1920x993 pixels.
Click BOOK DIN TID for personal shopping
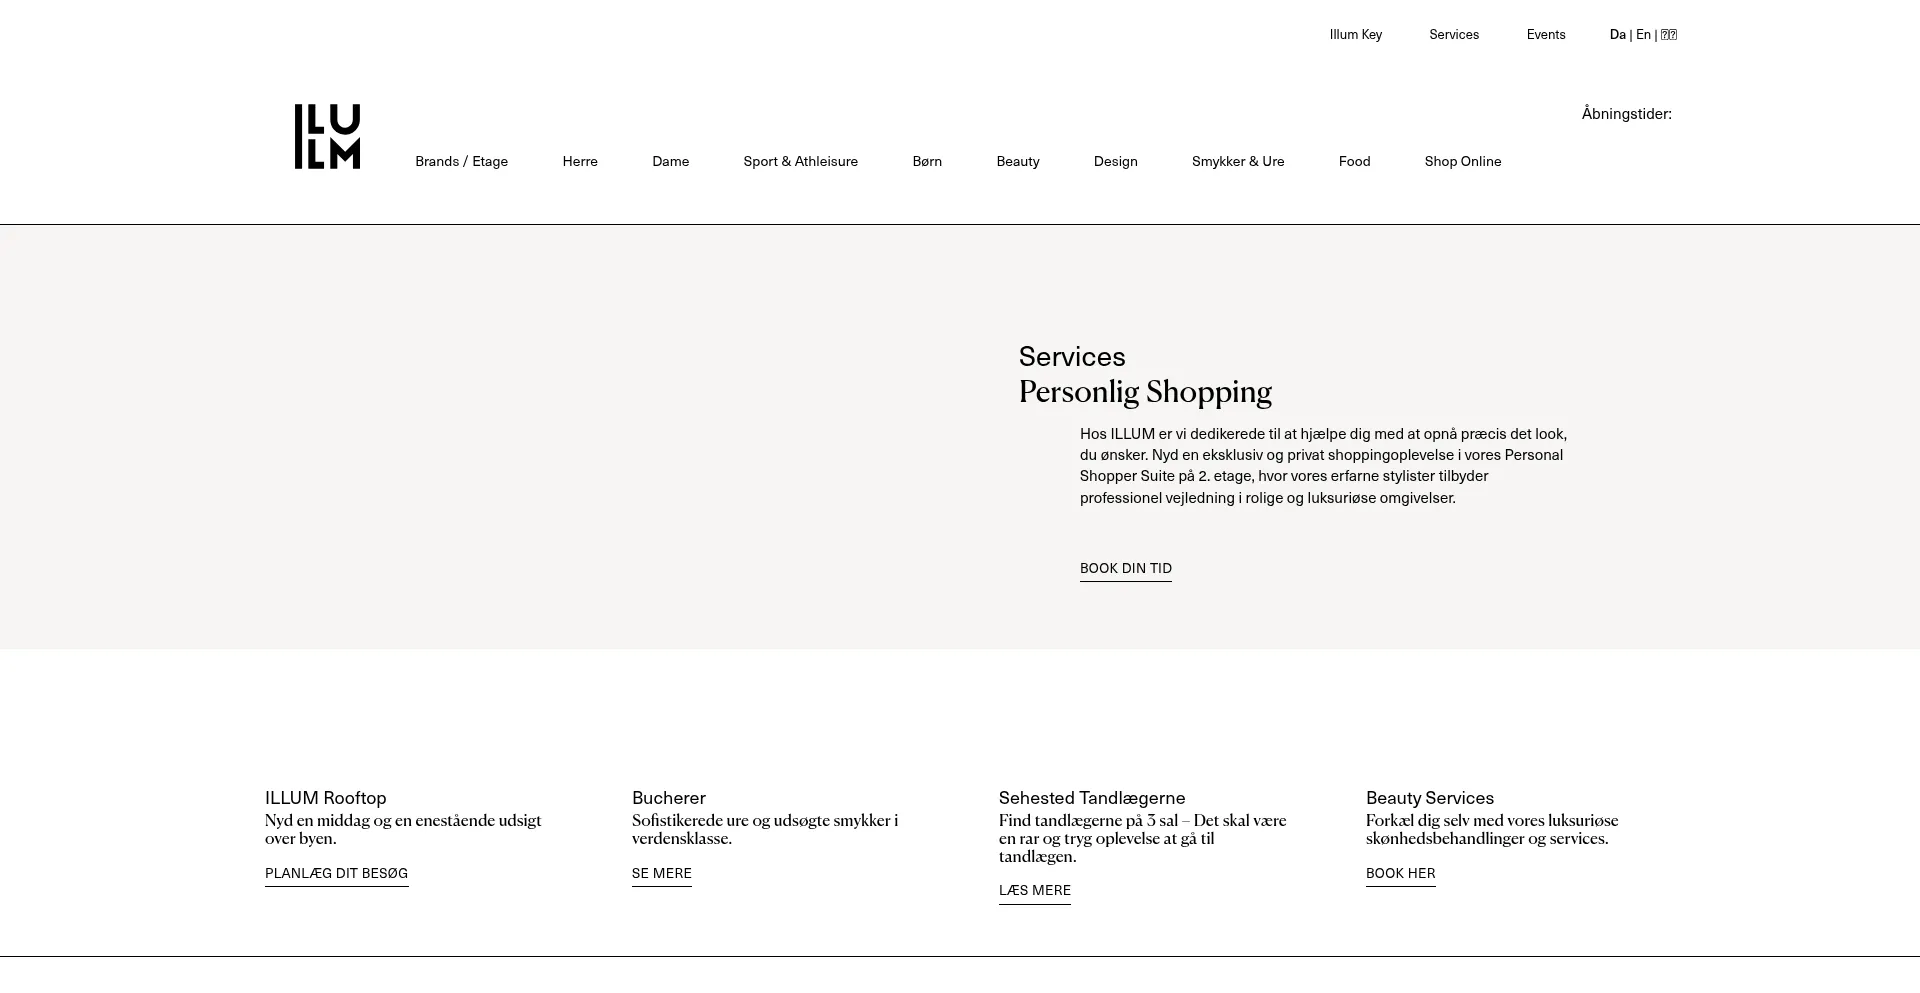tap(1125, 568)
